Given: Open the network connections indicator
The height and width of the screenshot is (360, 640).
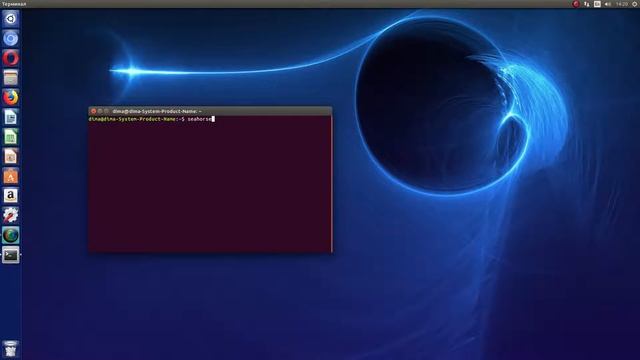Looking at the screenshot, I should click(x=587, y=4).
